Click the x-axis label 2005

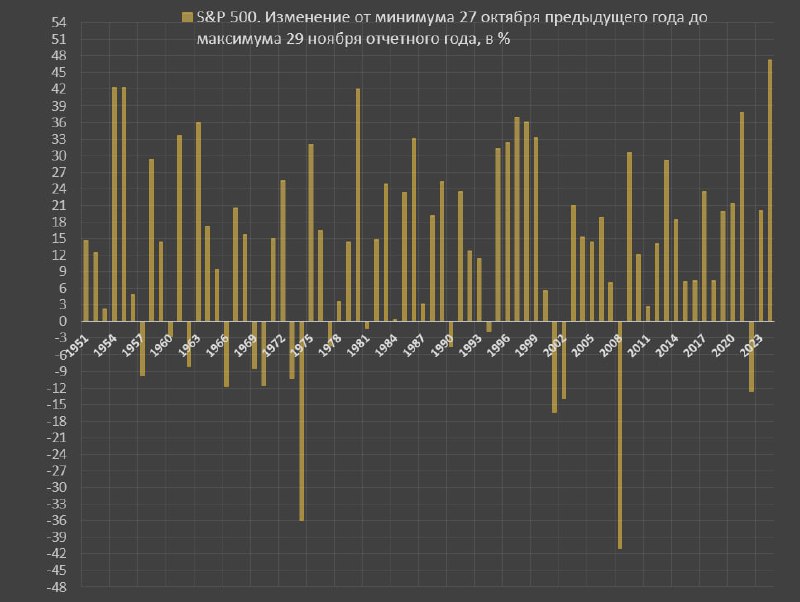583,346
